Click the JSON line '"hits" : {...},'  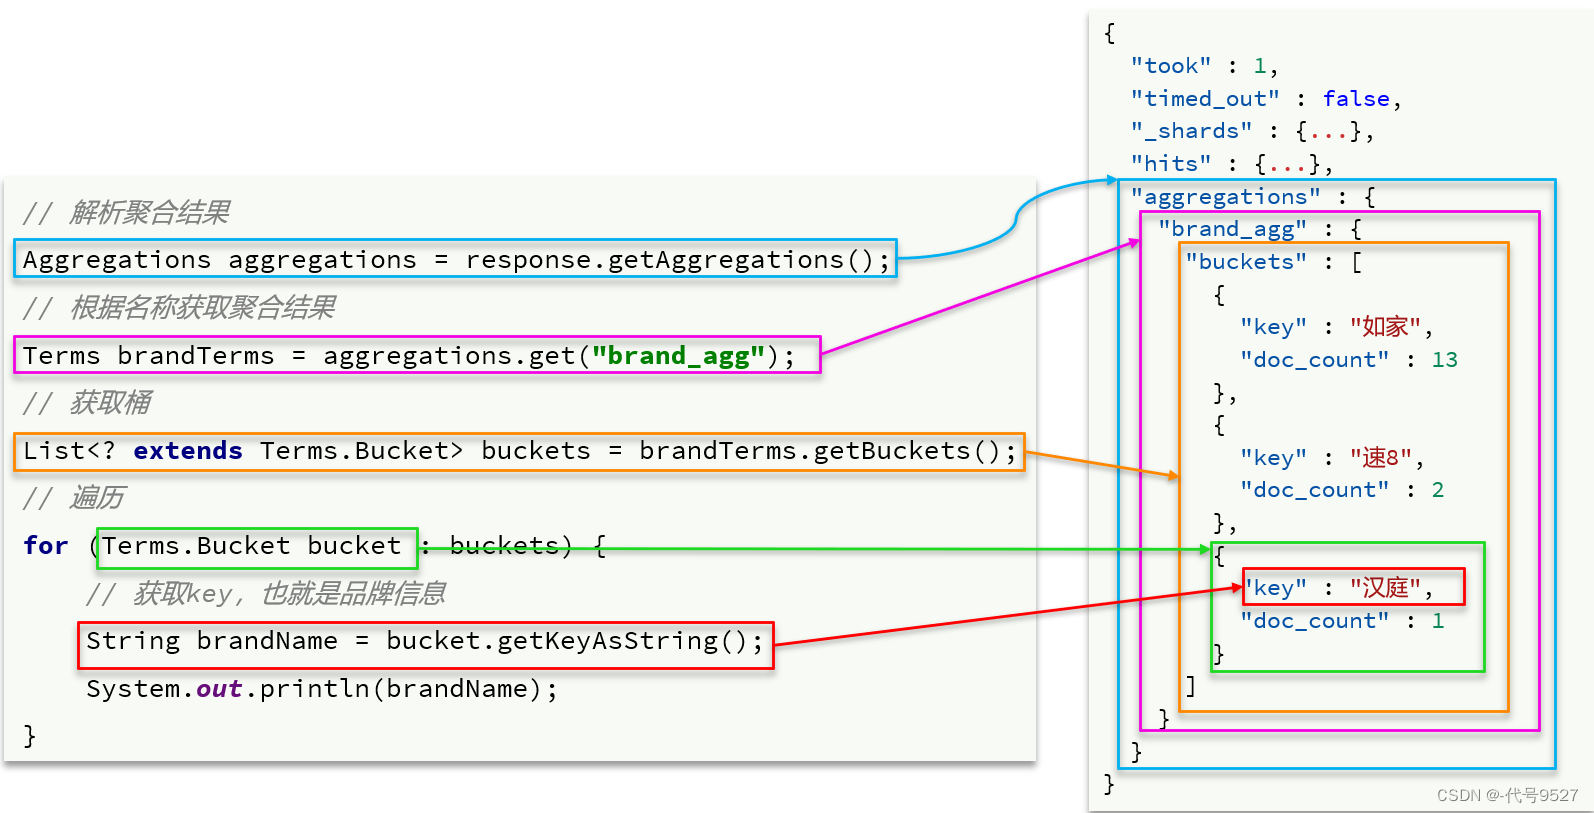(x=1232, y=164)
